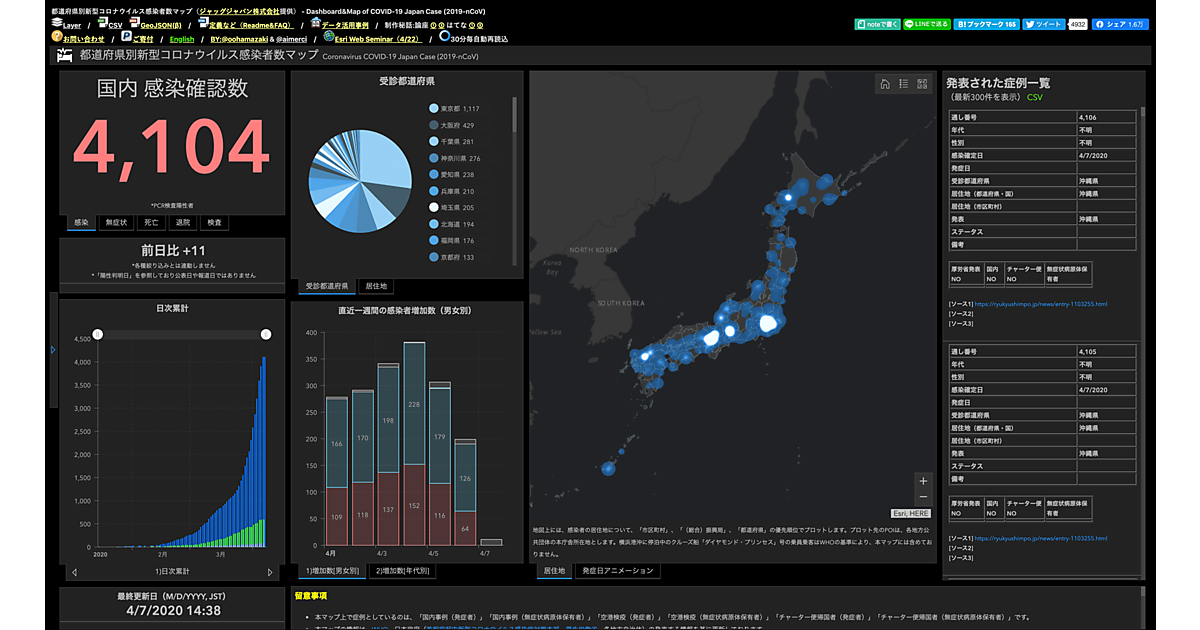Click the Twitter tweet share button
1200x630 pixels.
(x=1042, y=23)
